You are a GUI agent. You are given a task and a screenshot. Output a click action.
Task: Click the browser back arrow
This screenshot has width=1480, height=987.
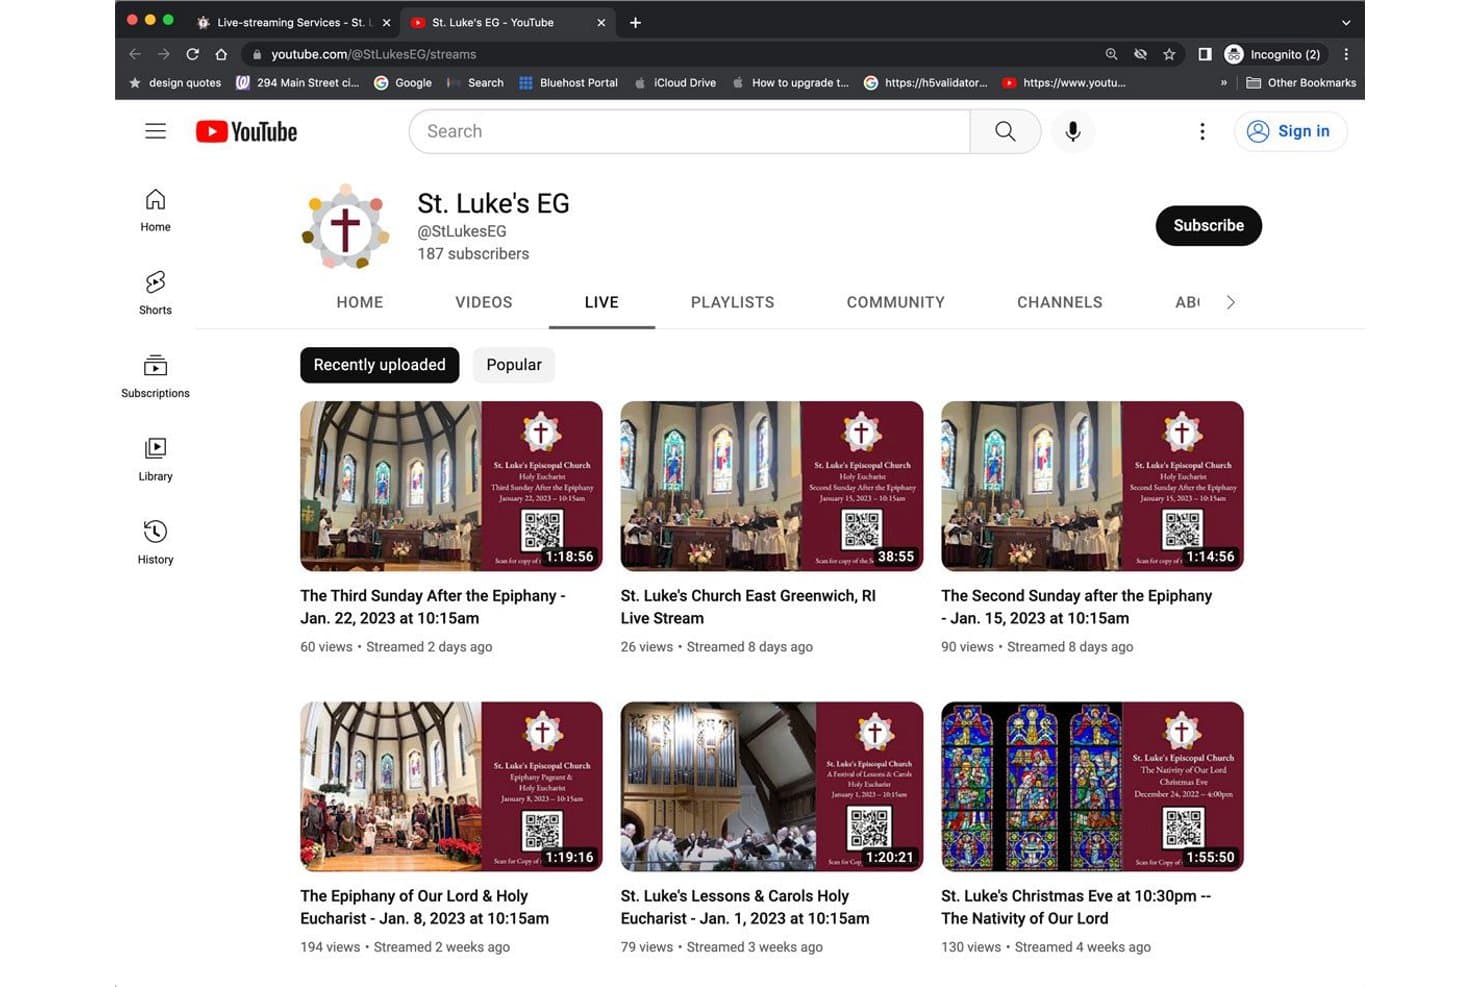135,54
